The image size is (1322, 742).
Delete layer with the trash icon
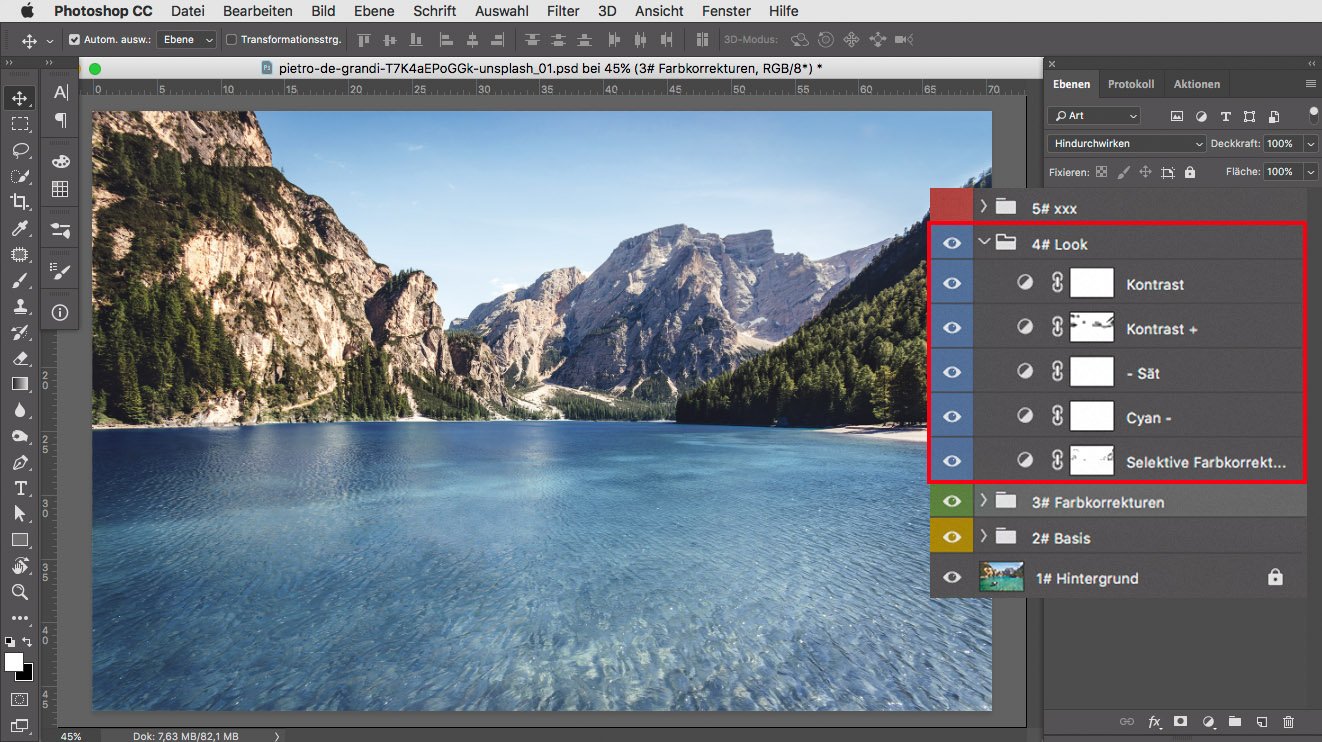tap(1288, 721)
